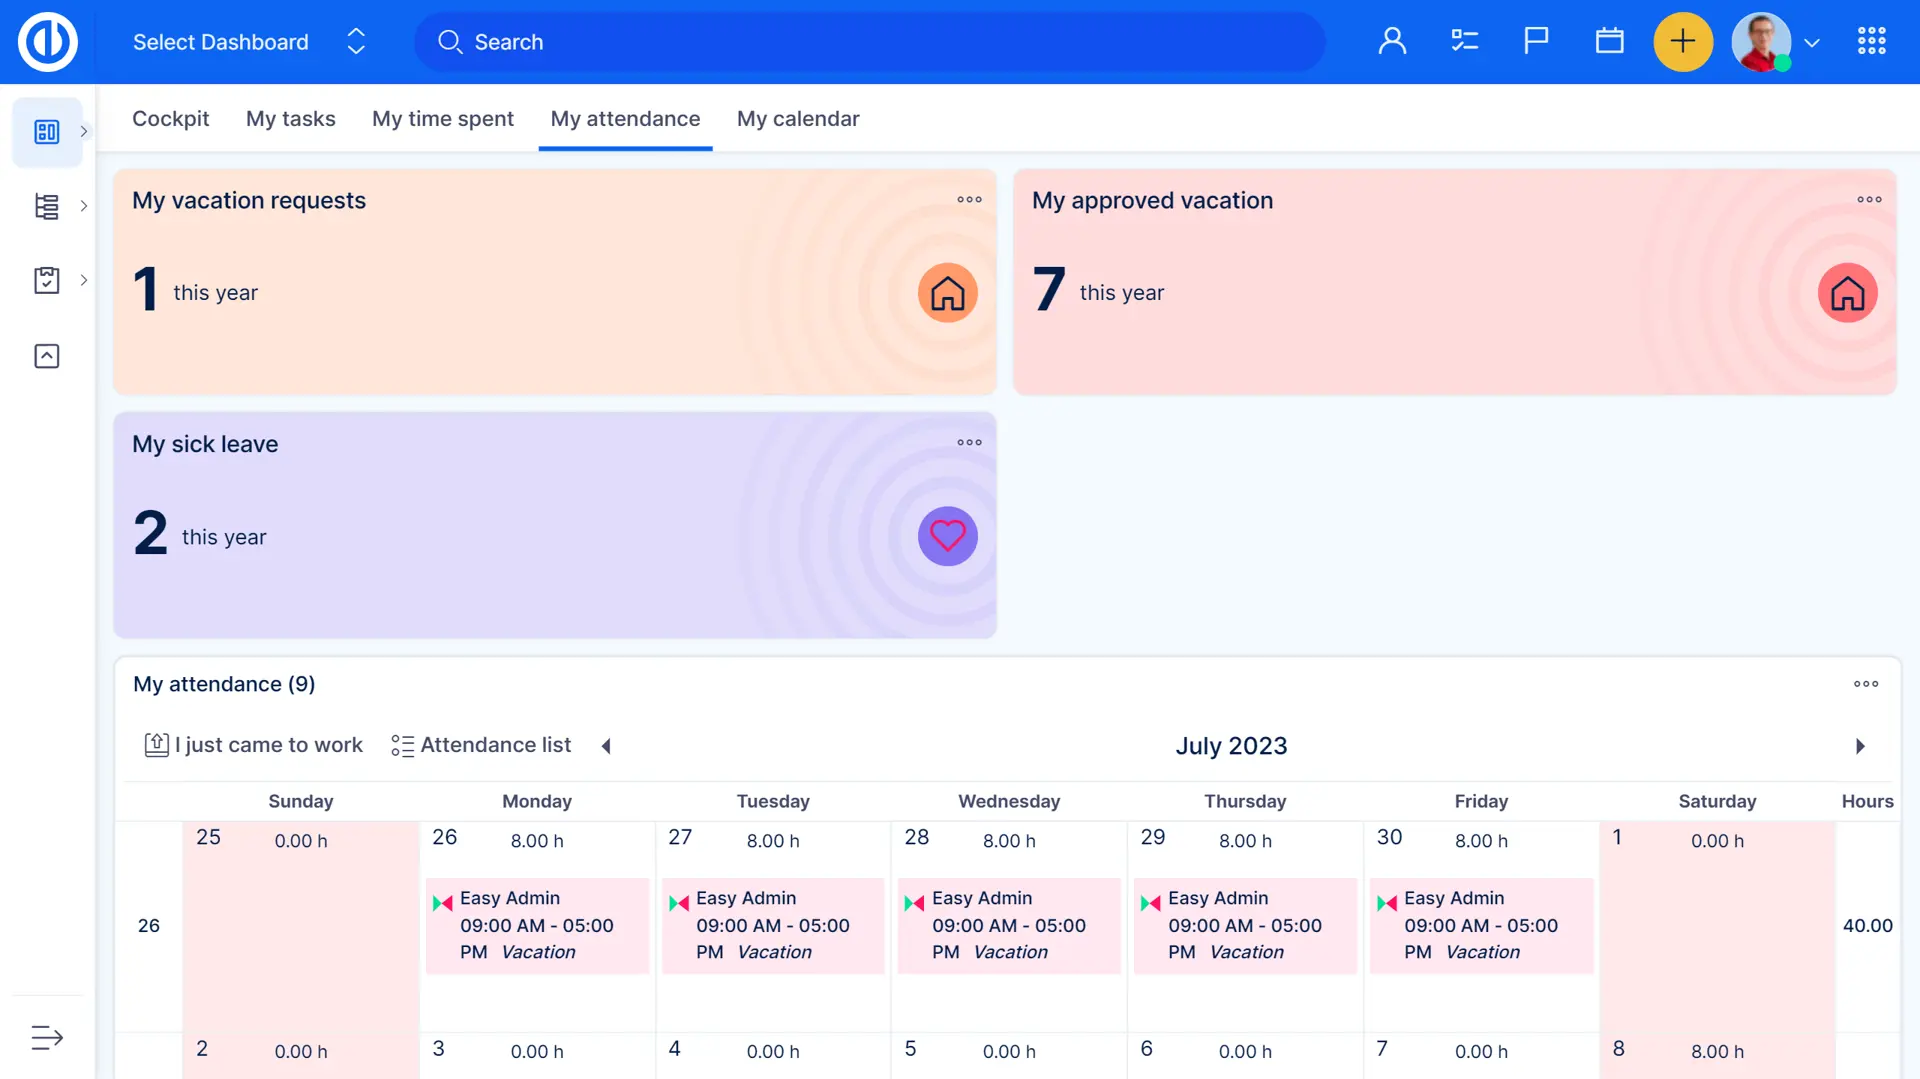Click the orange house icon in vacation requests
Viewport: 1920px width, 1079px height.
click(947, 293)
